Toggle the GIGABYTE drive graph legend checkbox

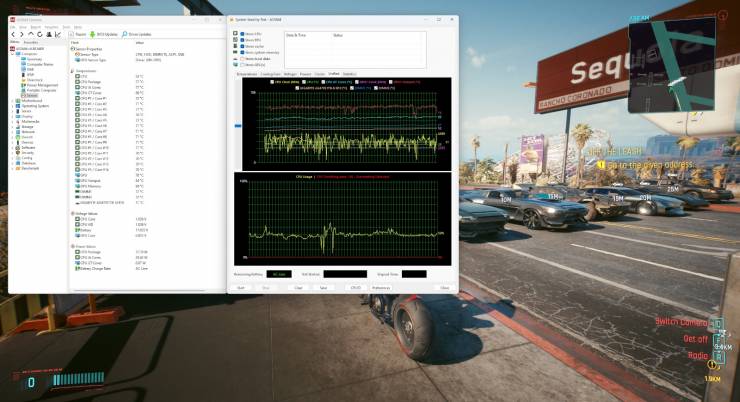point(297,88)
